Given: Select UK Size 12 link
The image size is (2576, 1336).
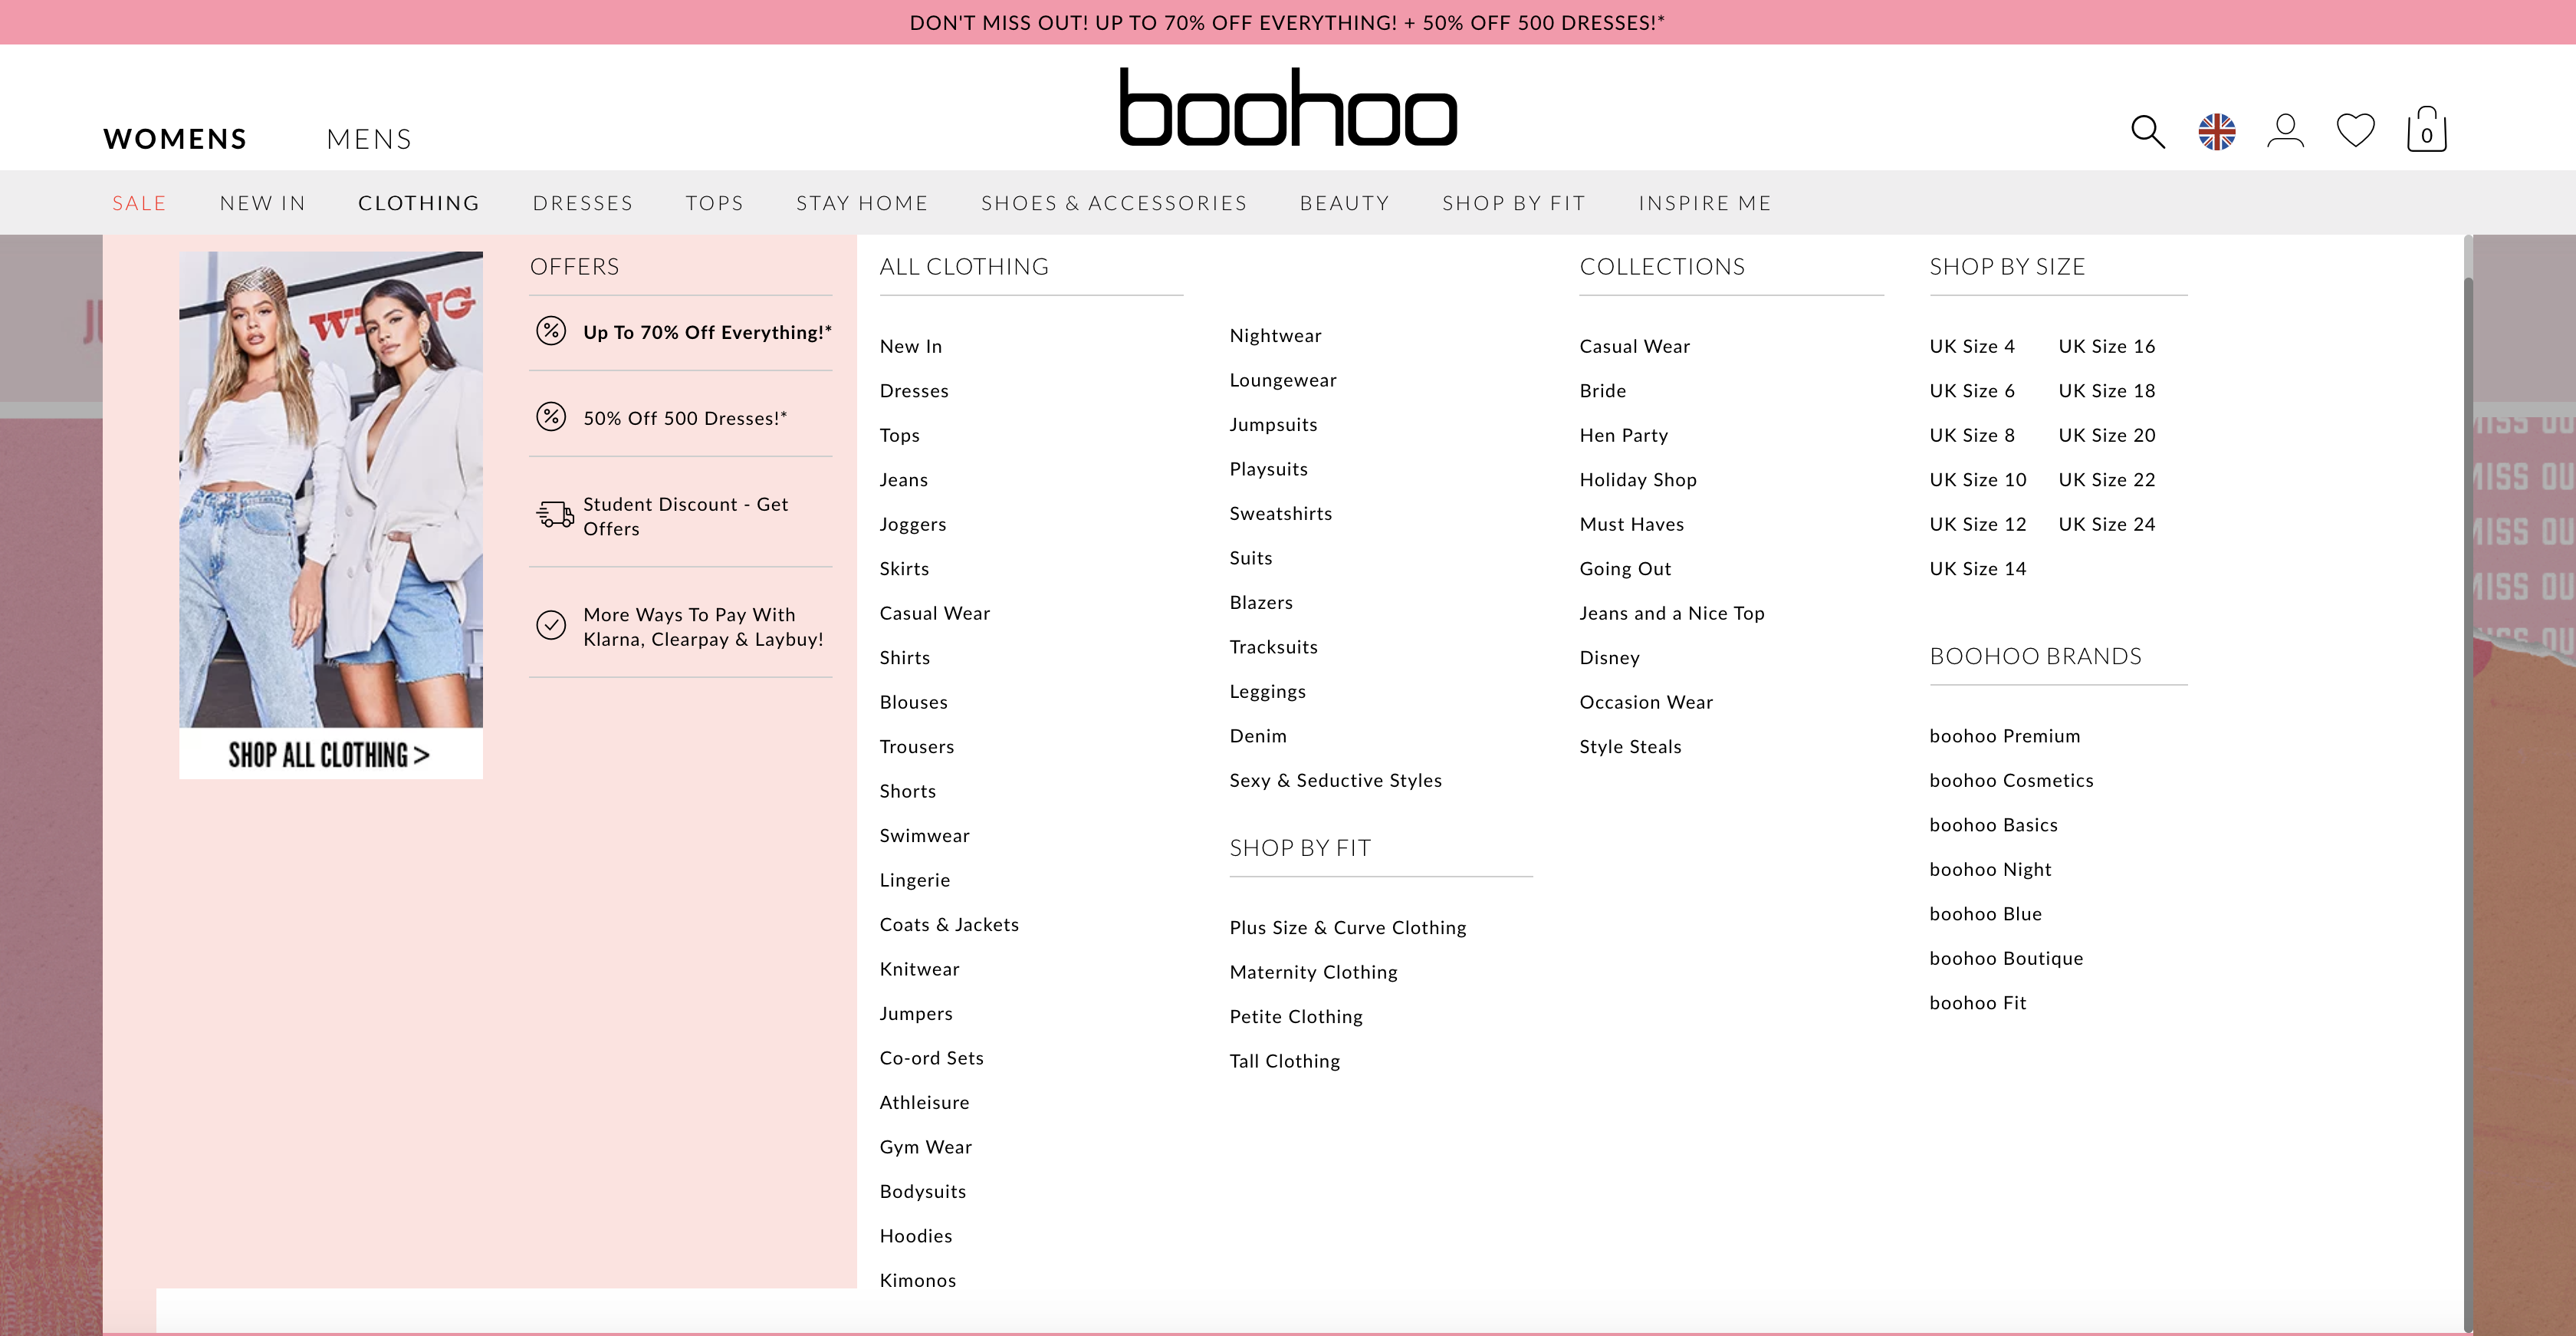Looking at the screenshot, I should point(1977,524).
